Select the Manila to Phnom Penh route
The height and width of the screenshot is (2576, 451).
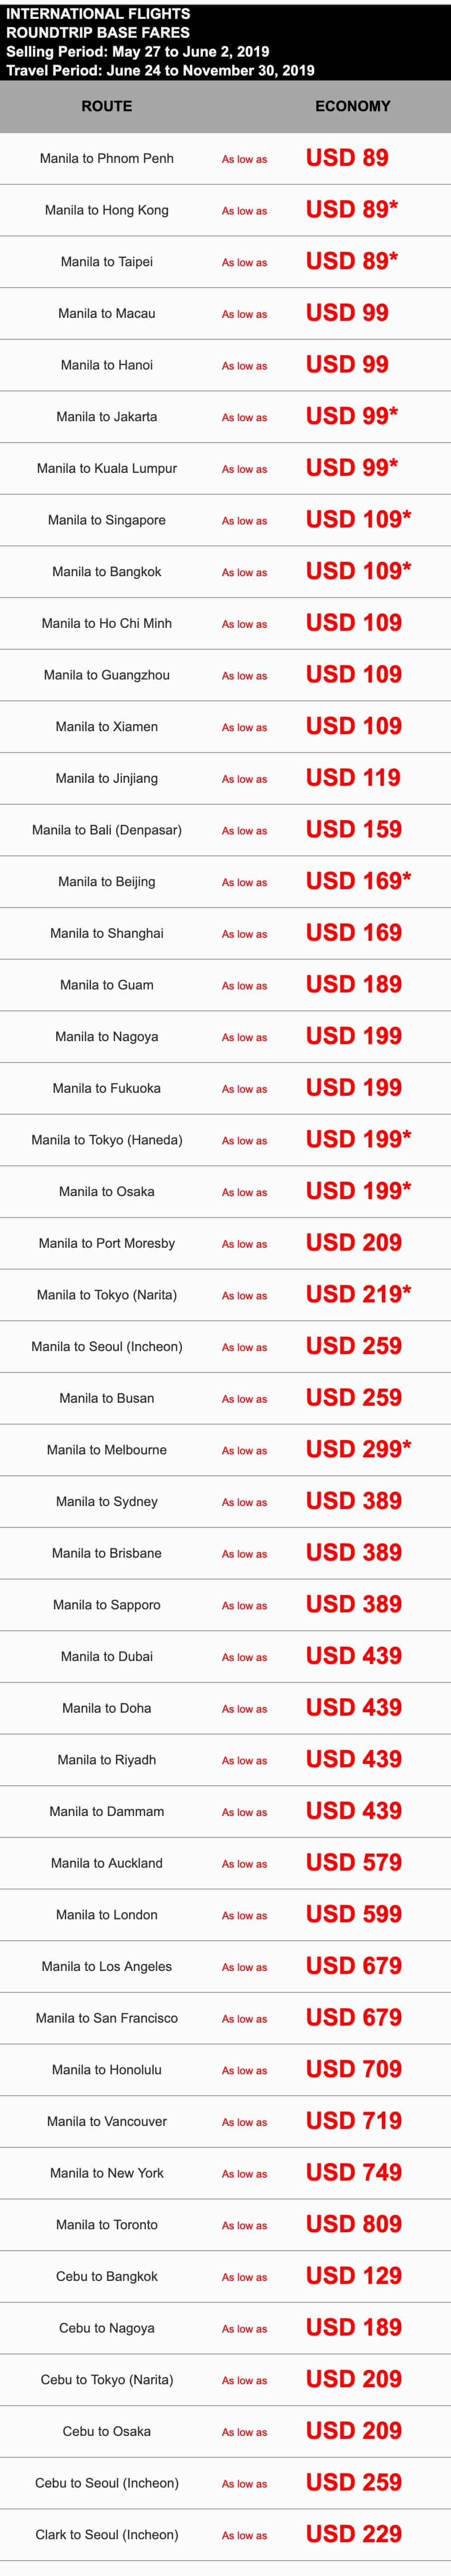106,158
